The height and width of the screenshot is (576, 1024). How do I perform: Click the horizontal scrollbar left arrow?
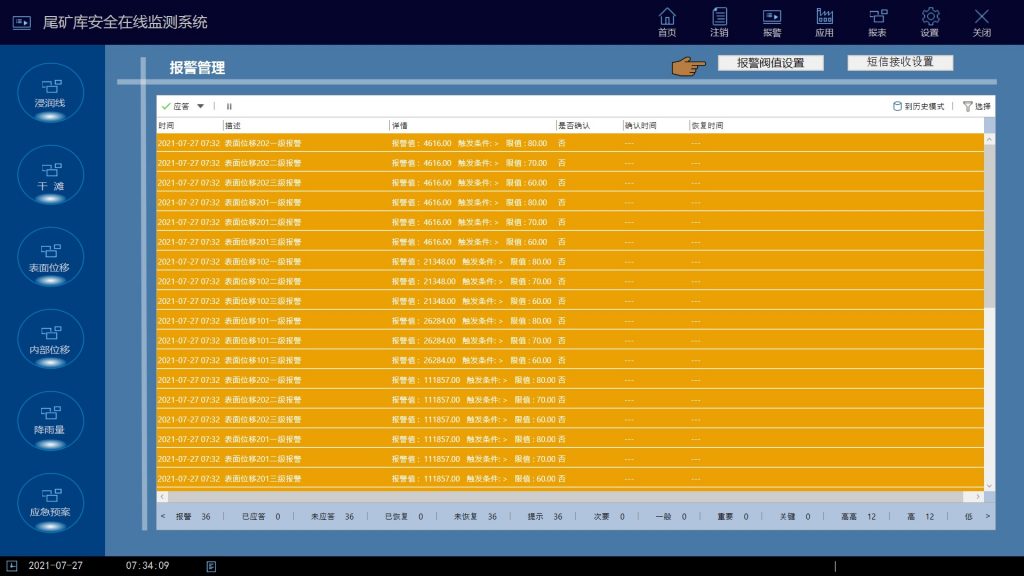[162, 497]
